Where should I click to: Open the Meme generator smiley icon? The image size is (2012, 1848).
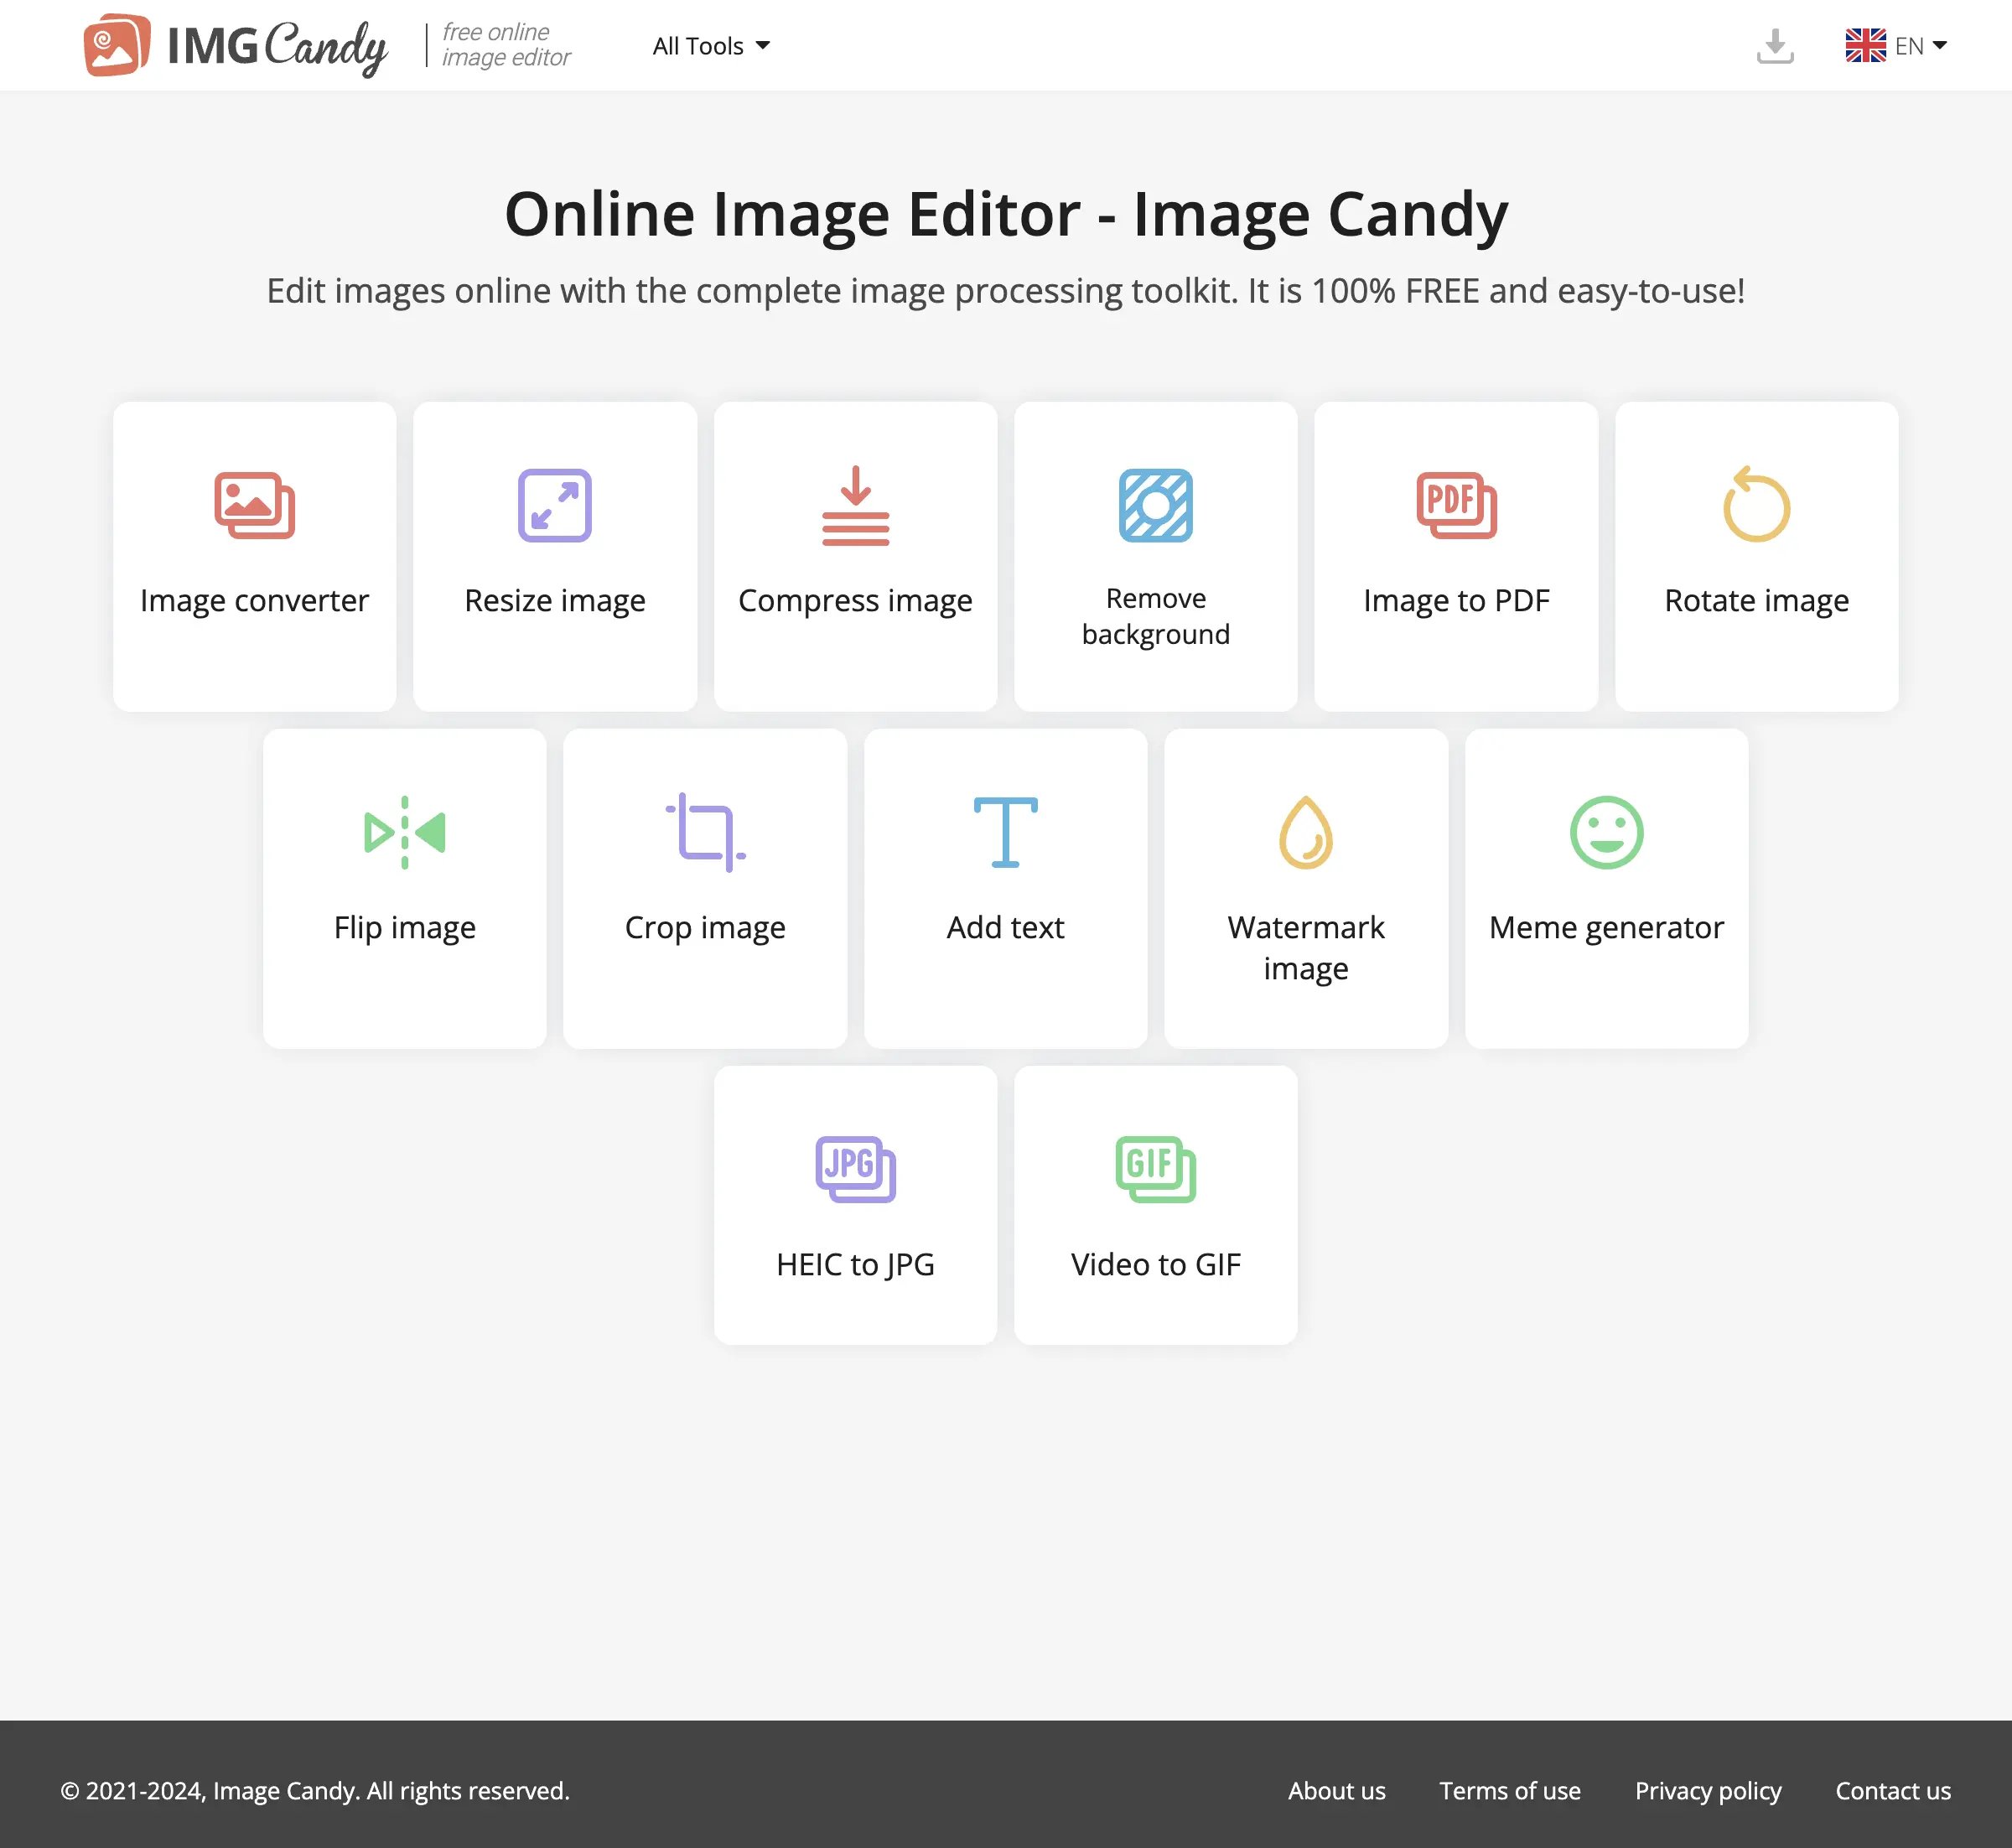(1606, 832)
